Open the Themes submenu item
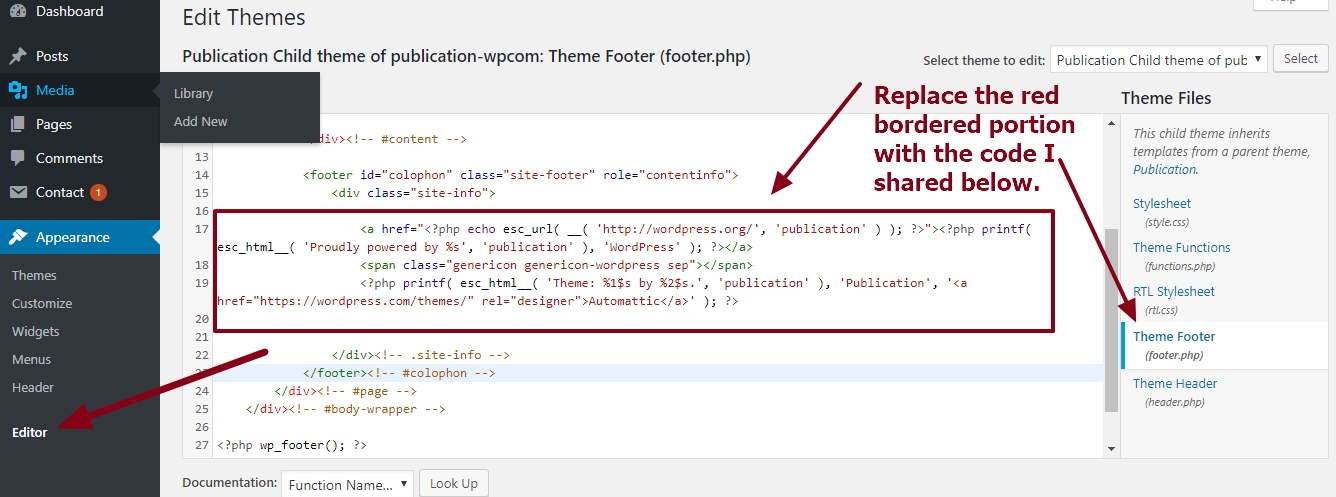 point(34,275)
